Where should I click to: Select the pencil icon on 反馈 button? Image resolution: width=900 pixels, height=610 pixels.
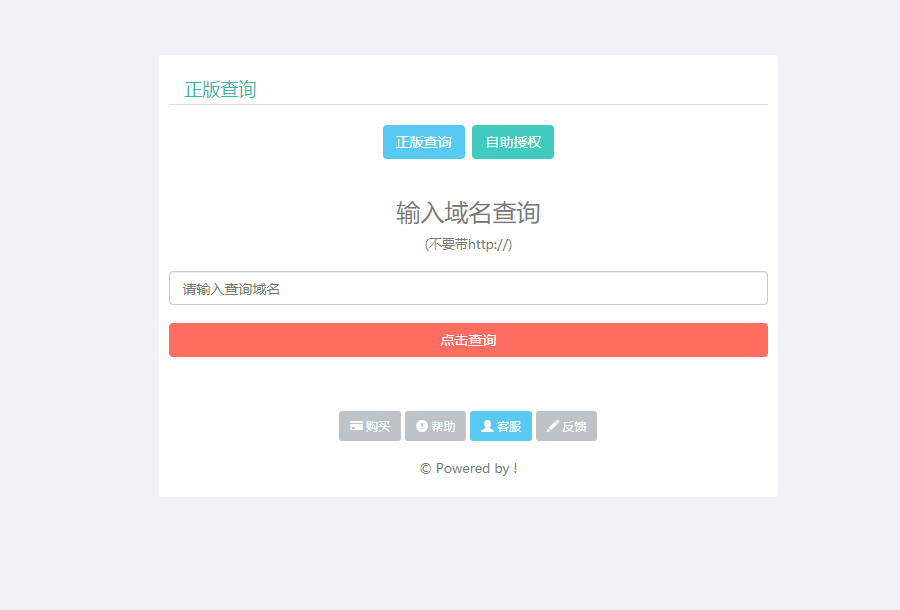pos(553,425)
